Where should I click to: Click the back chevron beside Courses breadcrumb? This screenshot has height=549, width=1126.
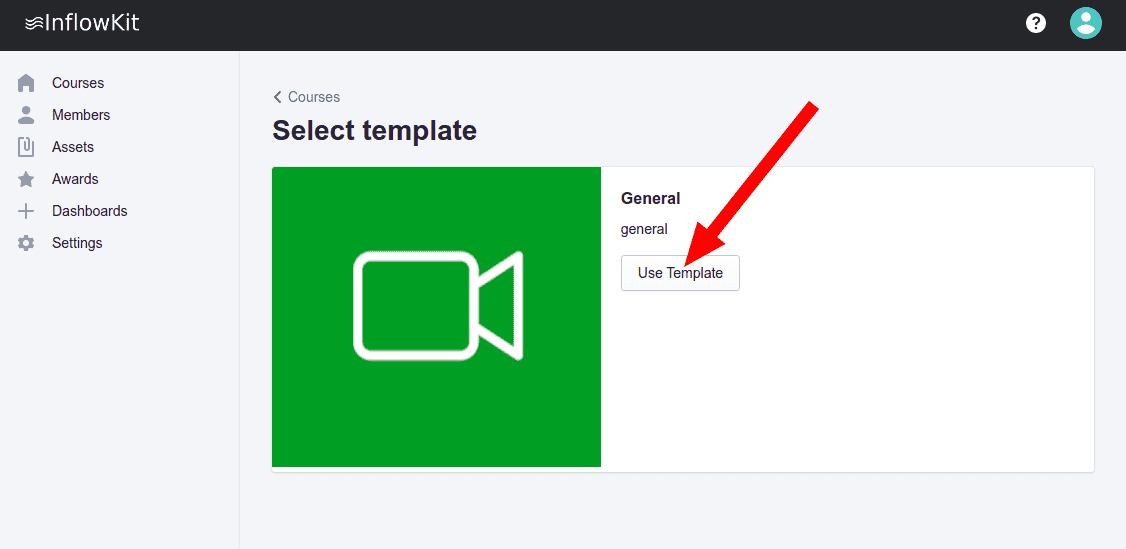277,97
